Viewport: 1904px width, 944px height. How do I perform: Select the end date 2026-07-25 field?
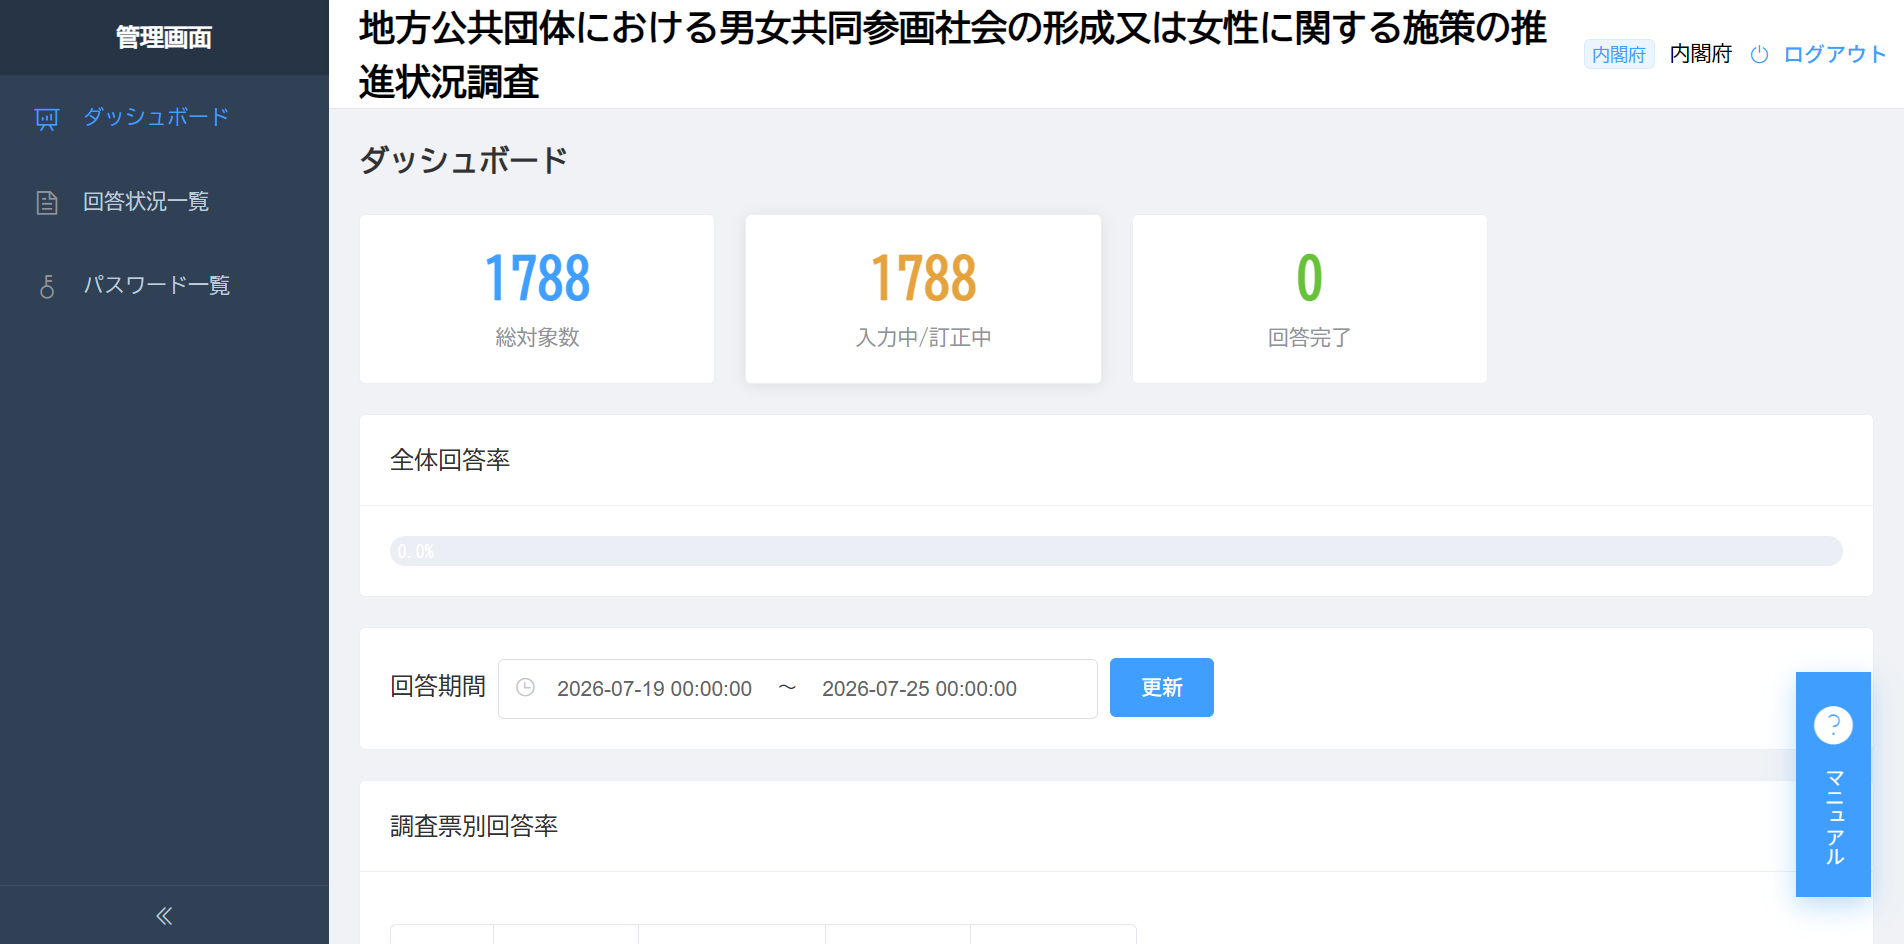click(919, 689)
